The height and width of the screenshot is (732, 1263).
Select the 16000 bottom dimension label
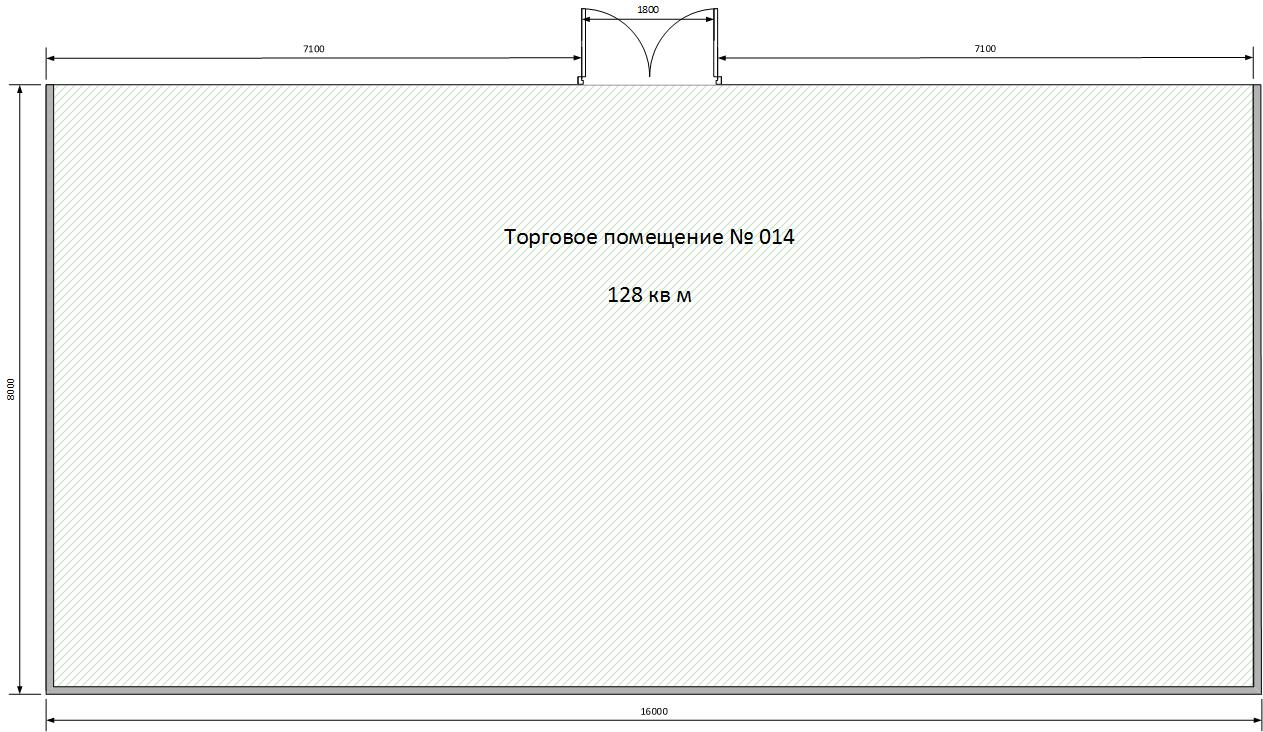click(654, 712)
